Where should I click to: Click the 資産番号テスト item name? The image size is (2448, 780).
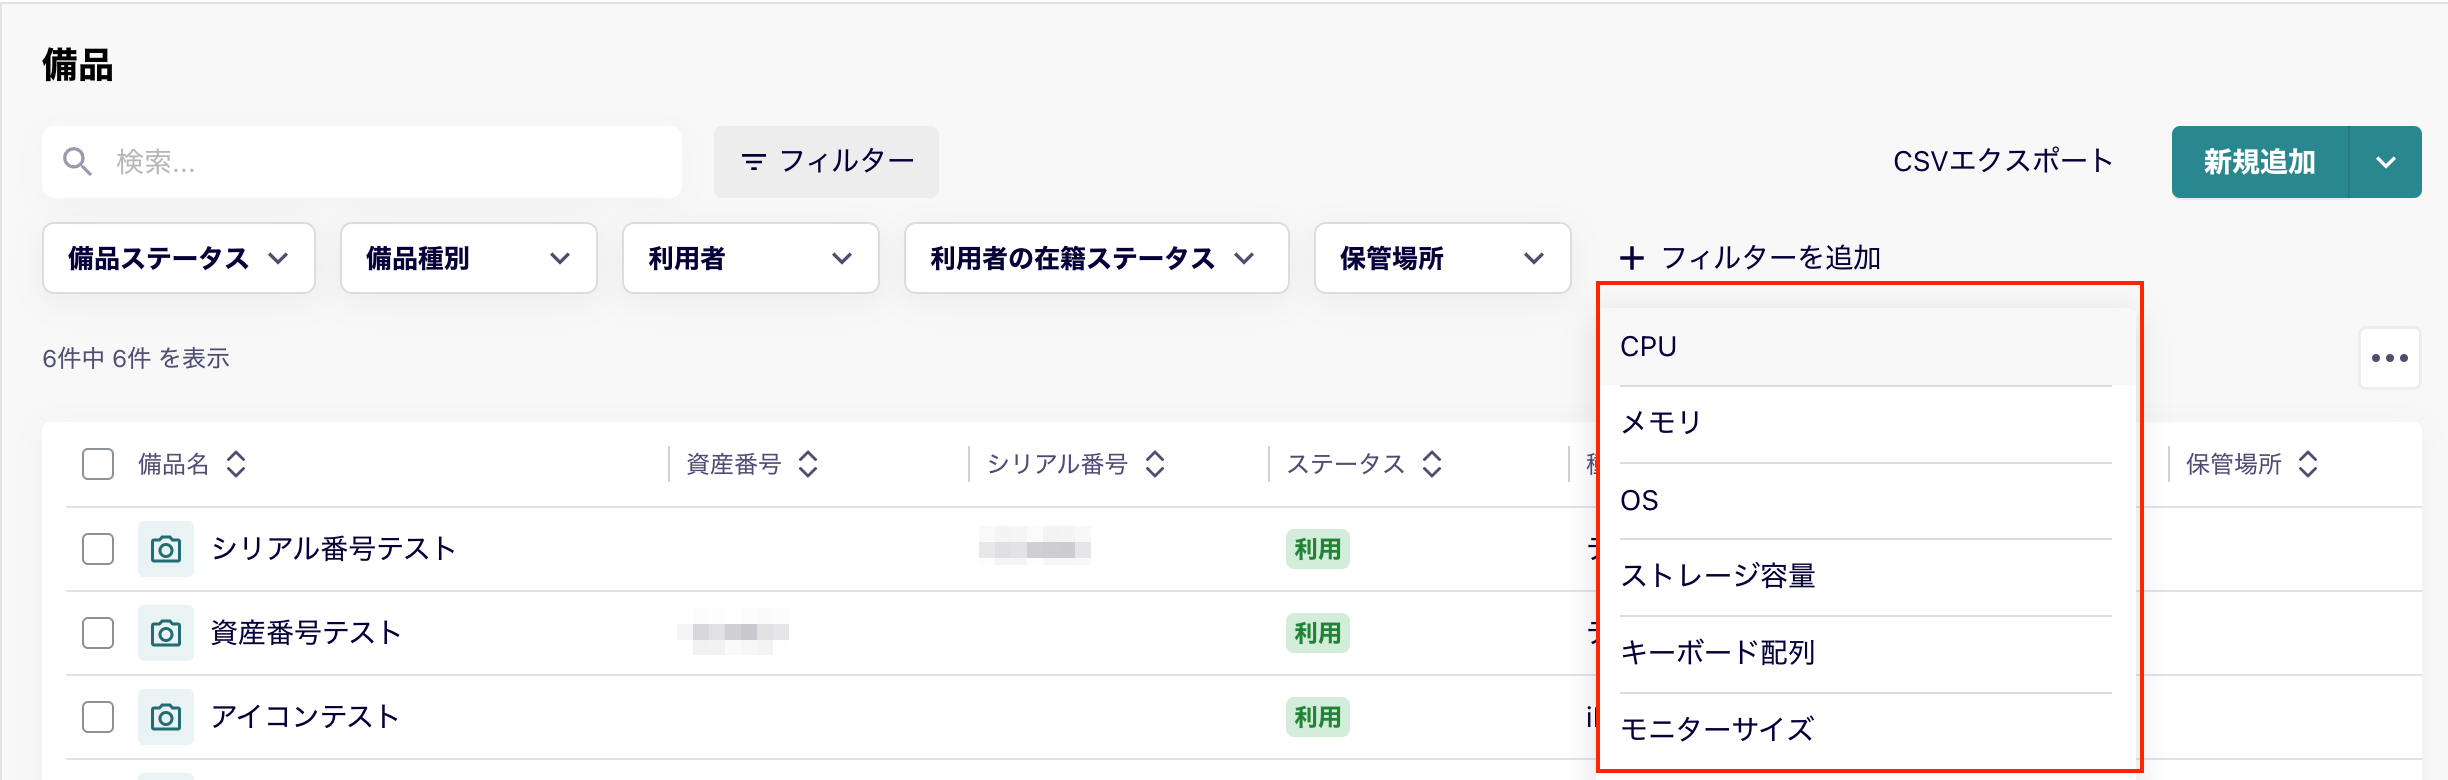pos(306,633)
